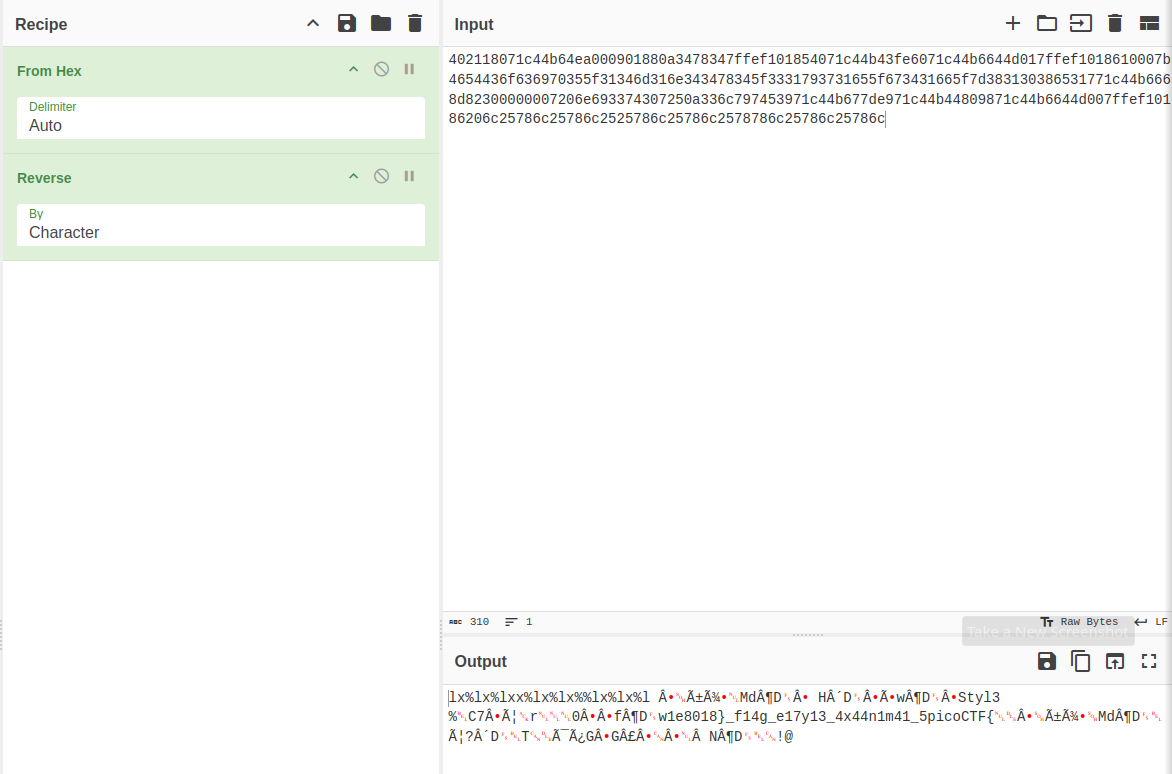Collapse the Reverse operation
The image size is (1172, 774).
(x=354, y=176)
